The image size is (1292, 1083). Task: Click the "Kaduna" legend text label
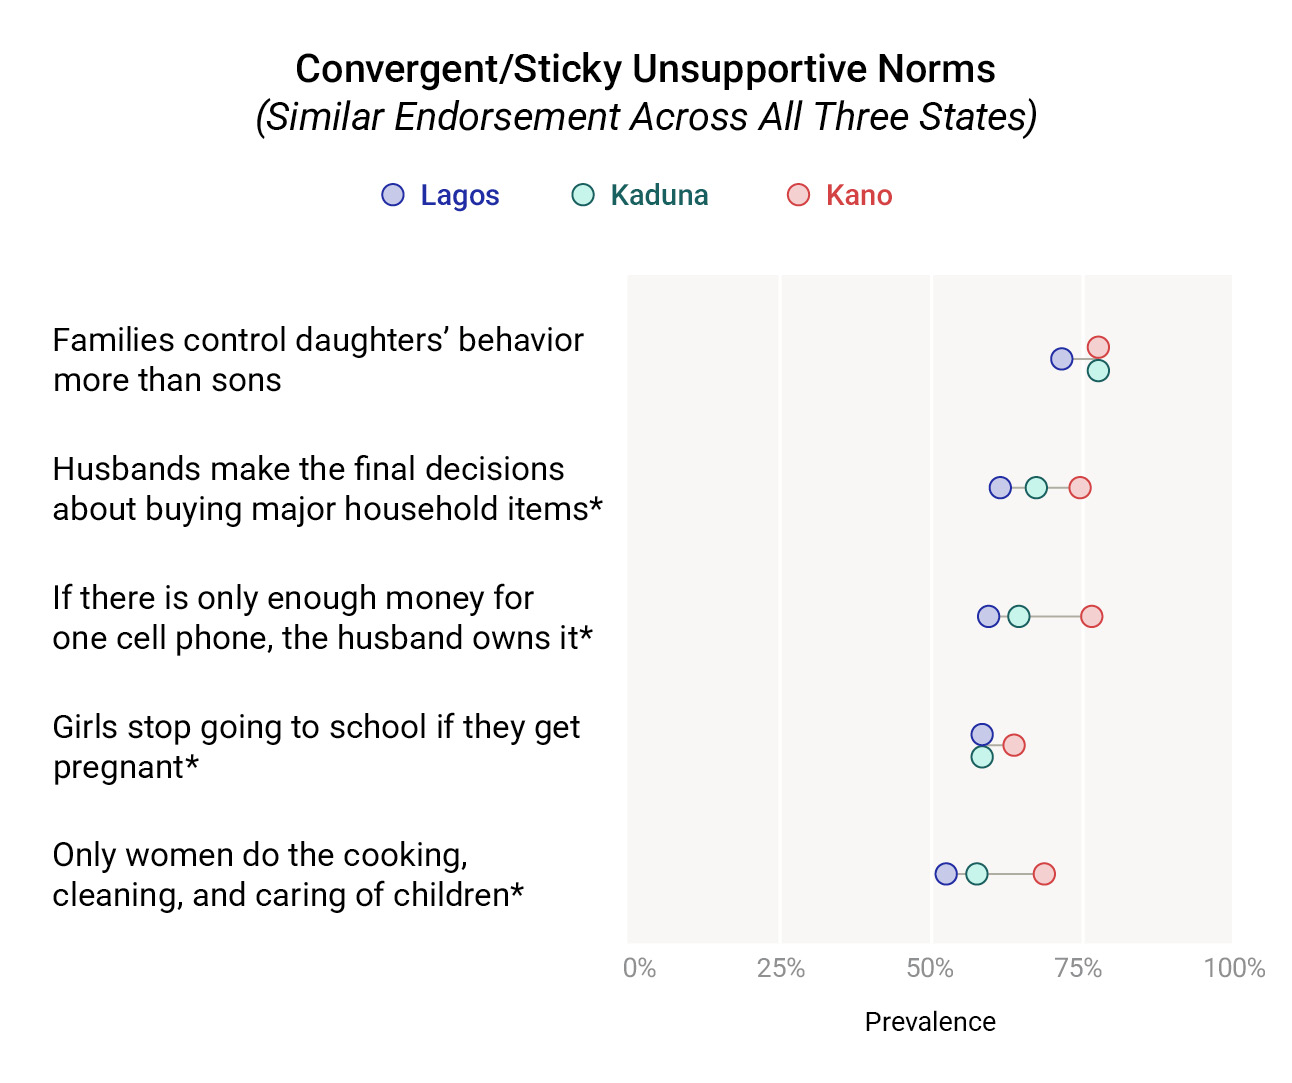point(659,195)
